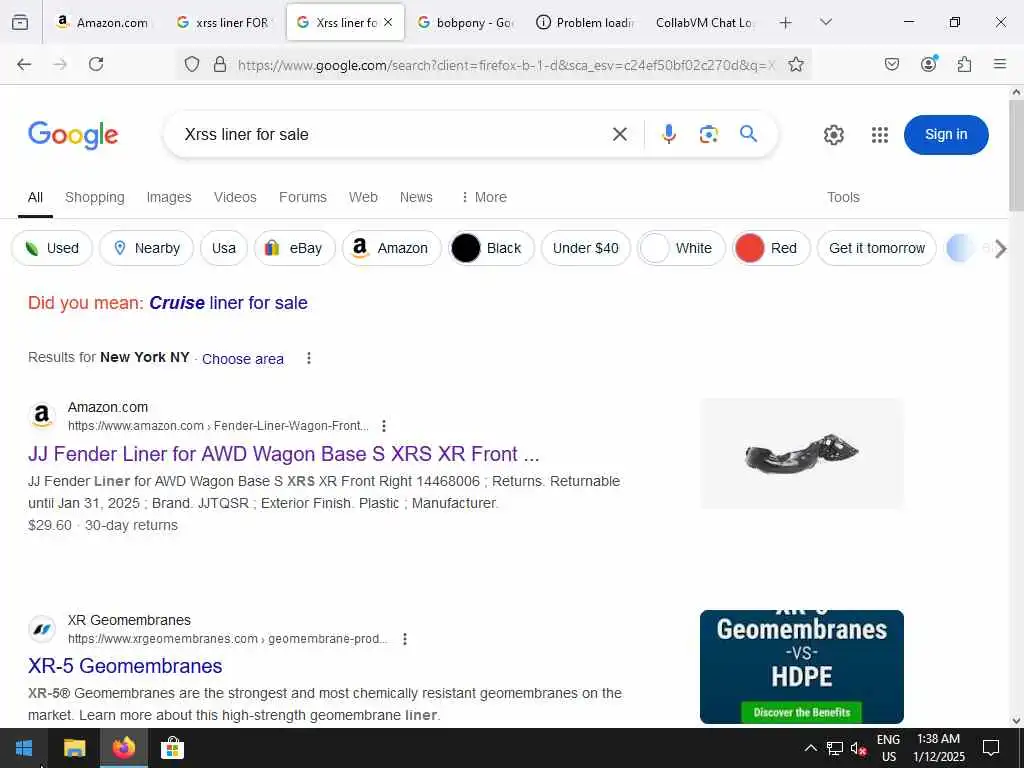Clear the Google search box
Image resolution: width=1024 pixels, height=768 pixels.
(x=620, y=135)
